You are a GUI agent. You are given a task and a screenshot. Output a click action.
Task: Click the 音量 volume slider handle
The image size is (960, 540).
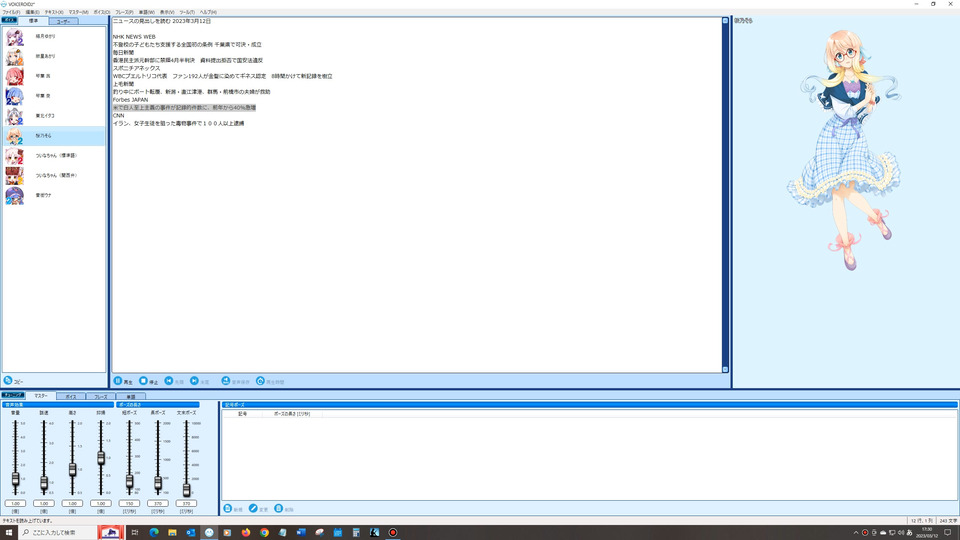point(15,479)
